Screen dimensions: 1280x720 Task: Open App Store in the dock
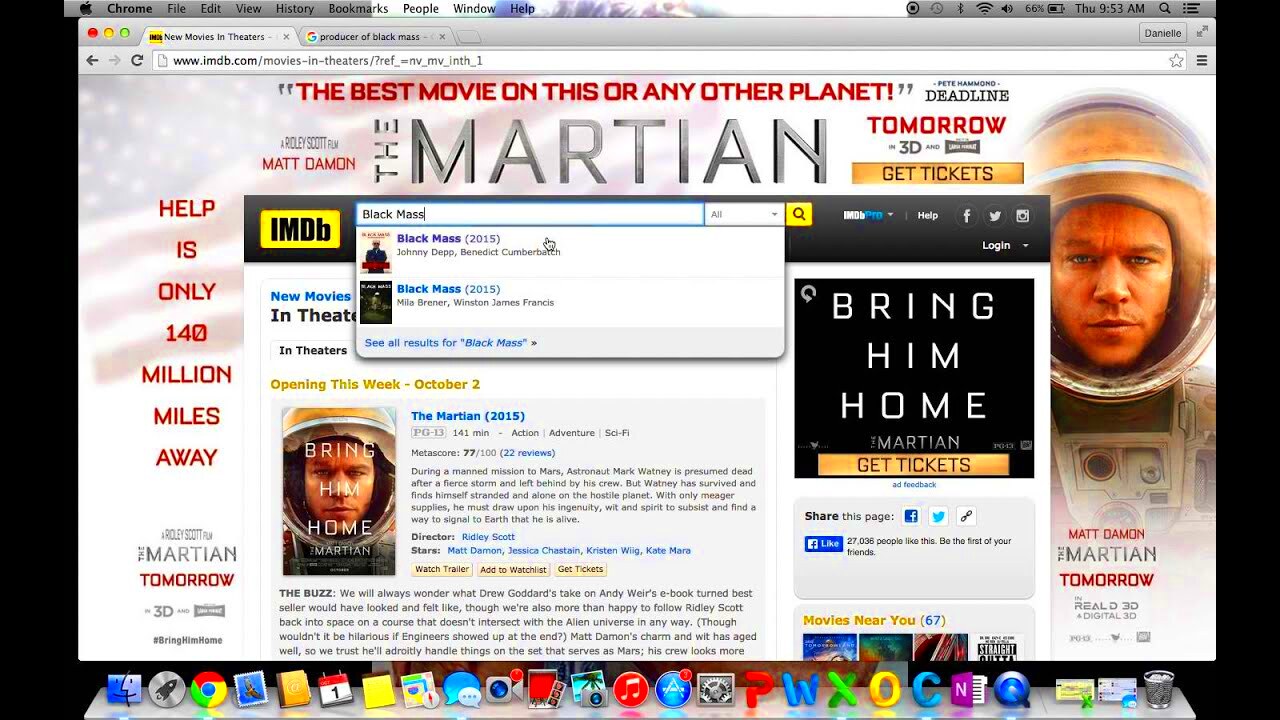pos(673,690)
